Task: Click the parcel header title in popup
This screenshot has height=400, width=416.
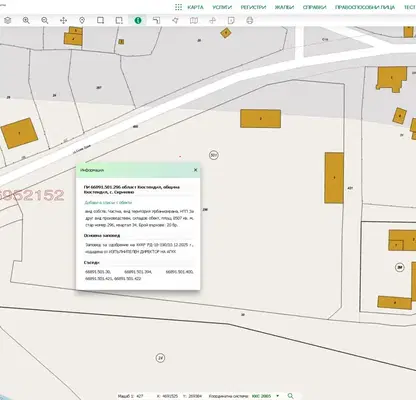Action: click(x=132, y=190)
